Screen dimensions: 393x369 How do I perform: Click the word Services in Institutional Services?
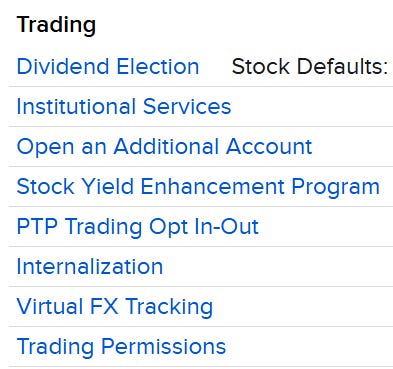coord(187,106)
